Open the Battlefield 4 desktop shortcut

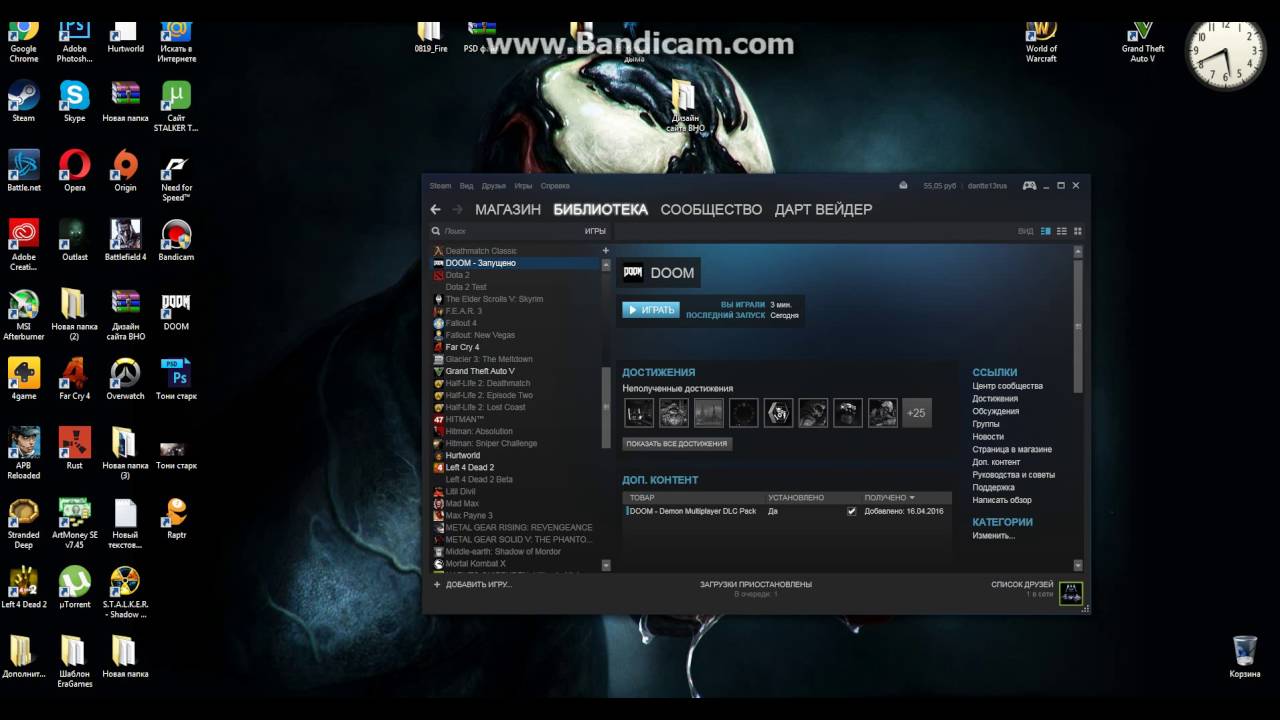point(125,241)
